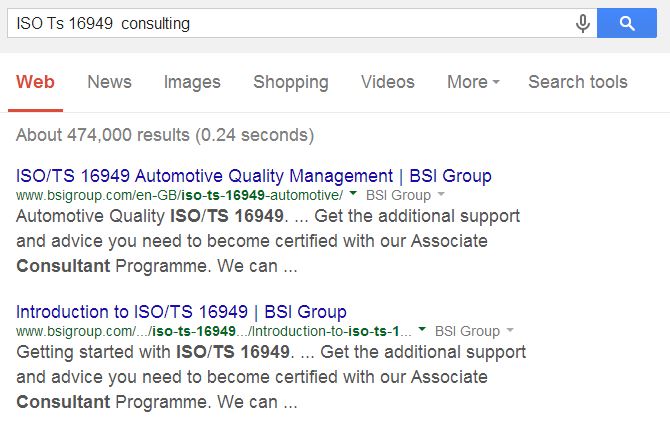Expand the More dropdown menu
Screen dimensions: 670x423
[473, 82]
